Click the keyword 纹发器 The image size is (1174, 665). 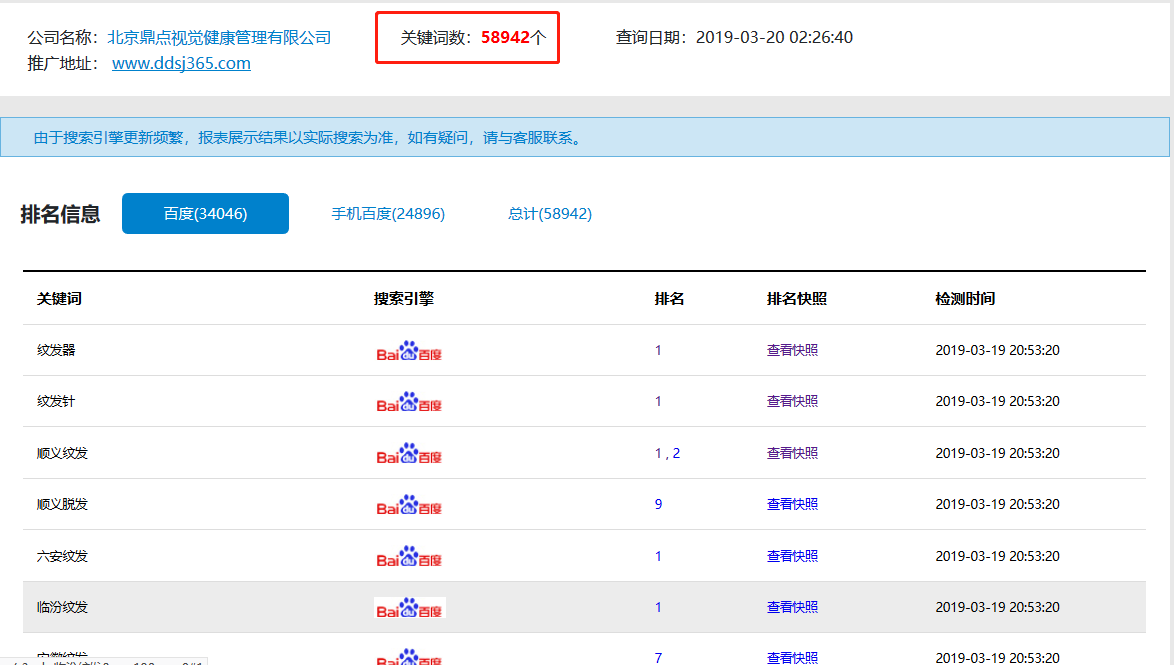[x=56, y=350]
